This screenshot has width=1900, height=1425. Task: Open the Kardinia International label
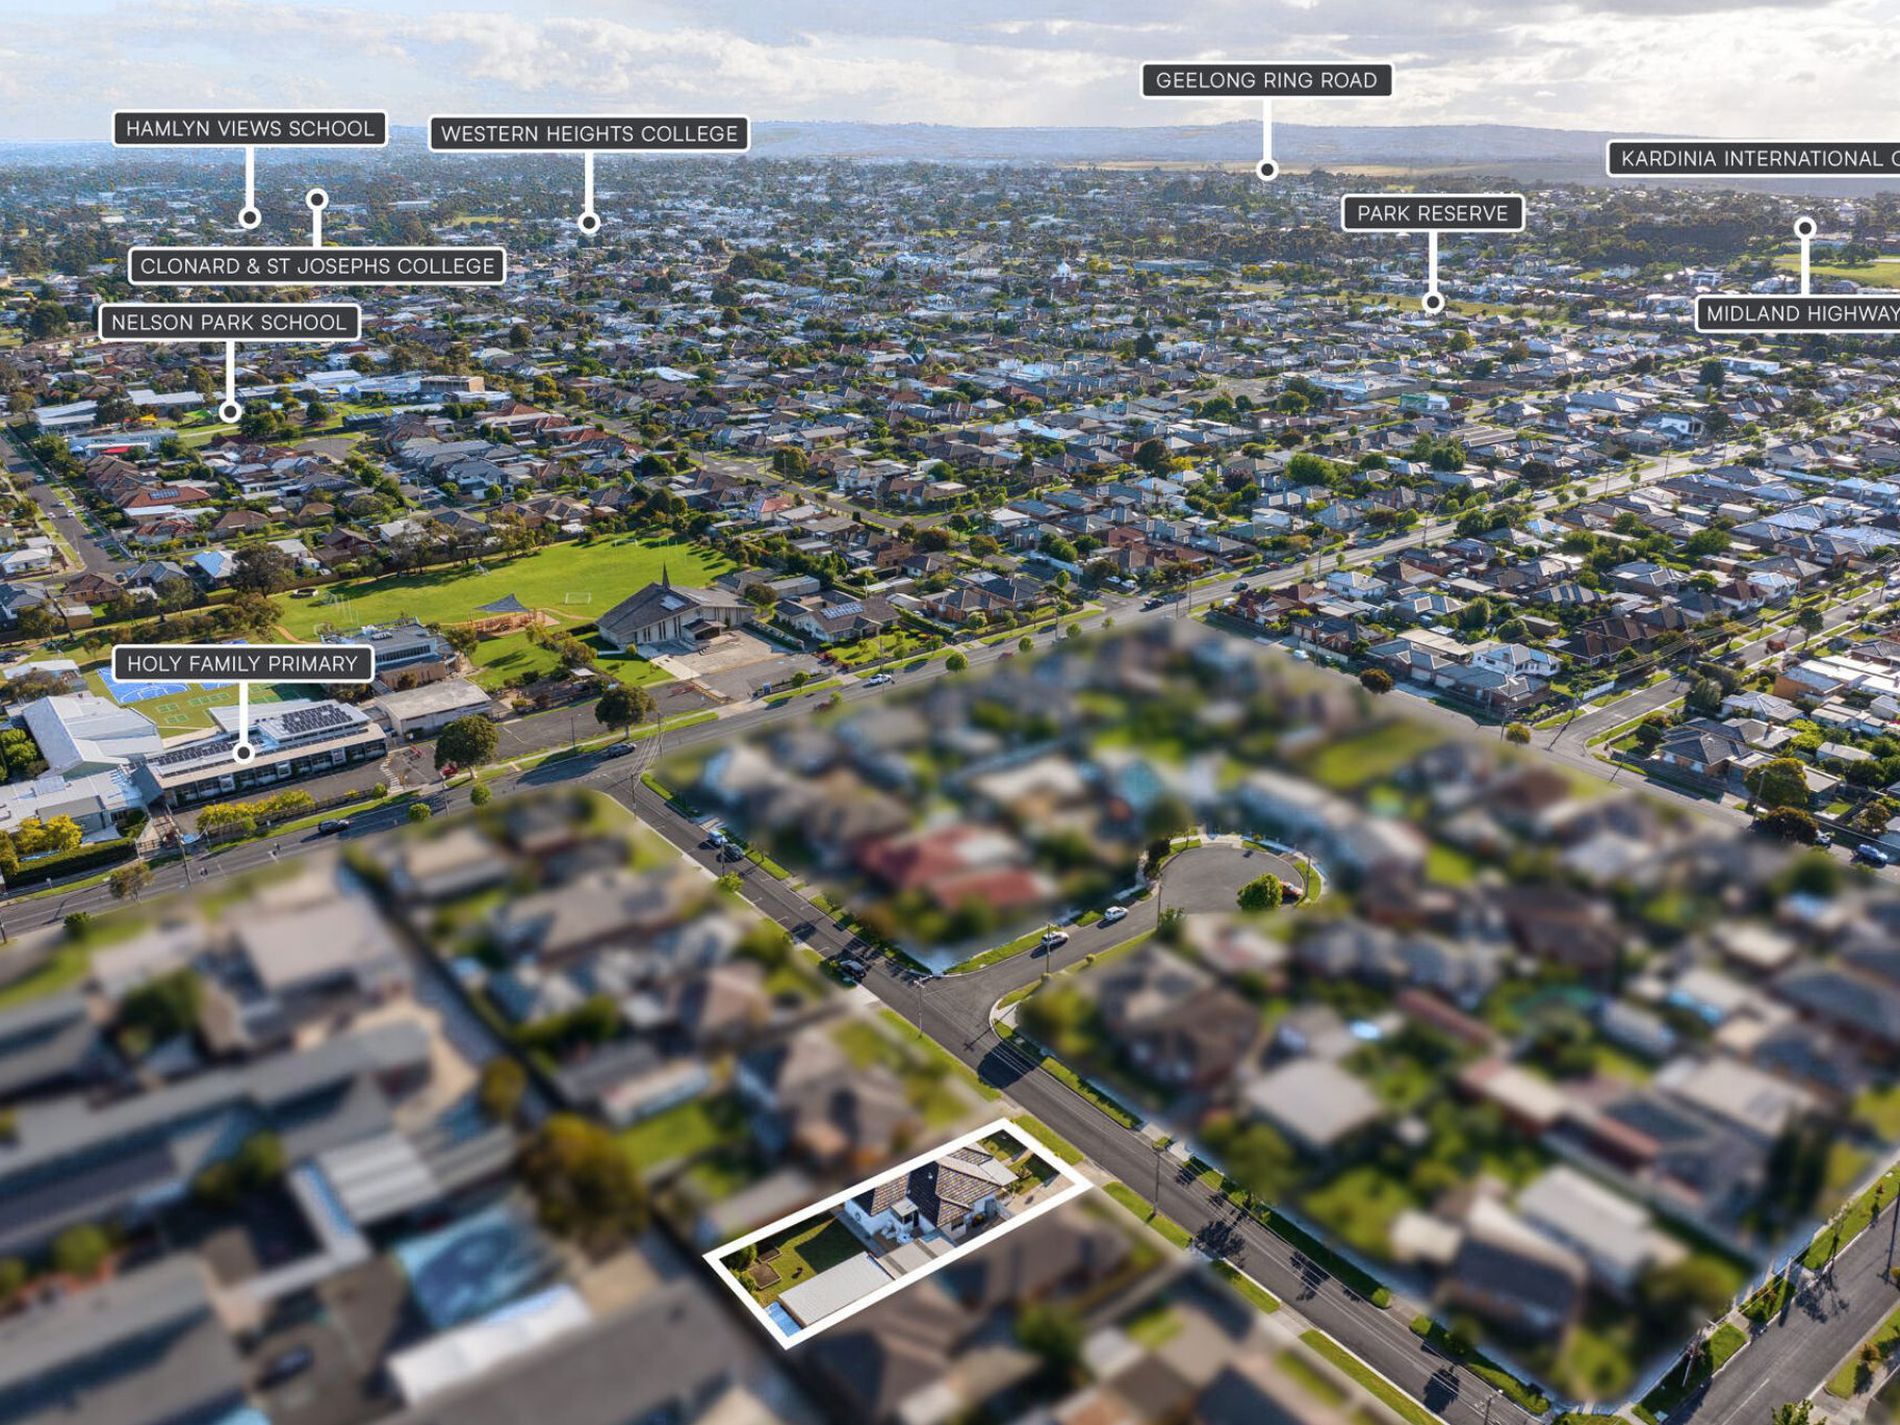pyautogui.click(x=1754, y=159)
